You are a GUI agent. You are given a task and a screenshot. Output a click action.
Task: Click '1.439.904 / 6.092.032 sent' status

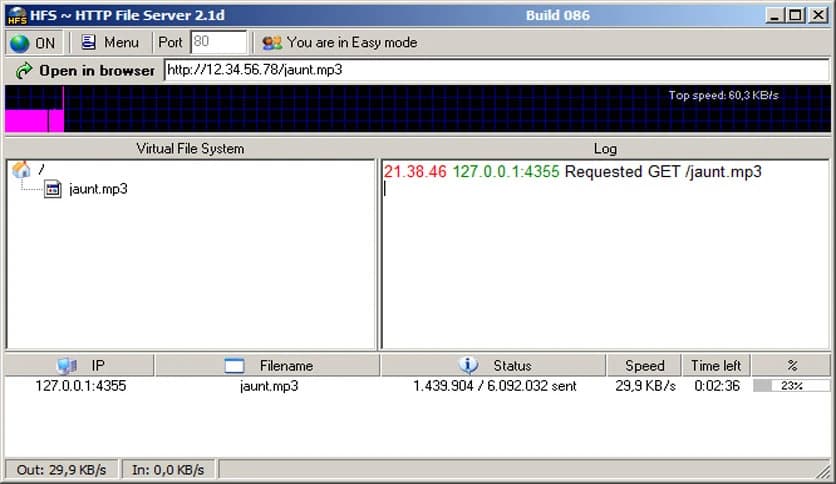coord(495,386)
